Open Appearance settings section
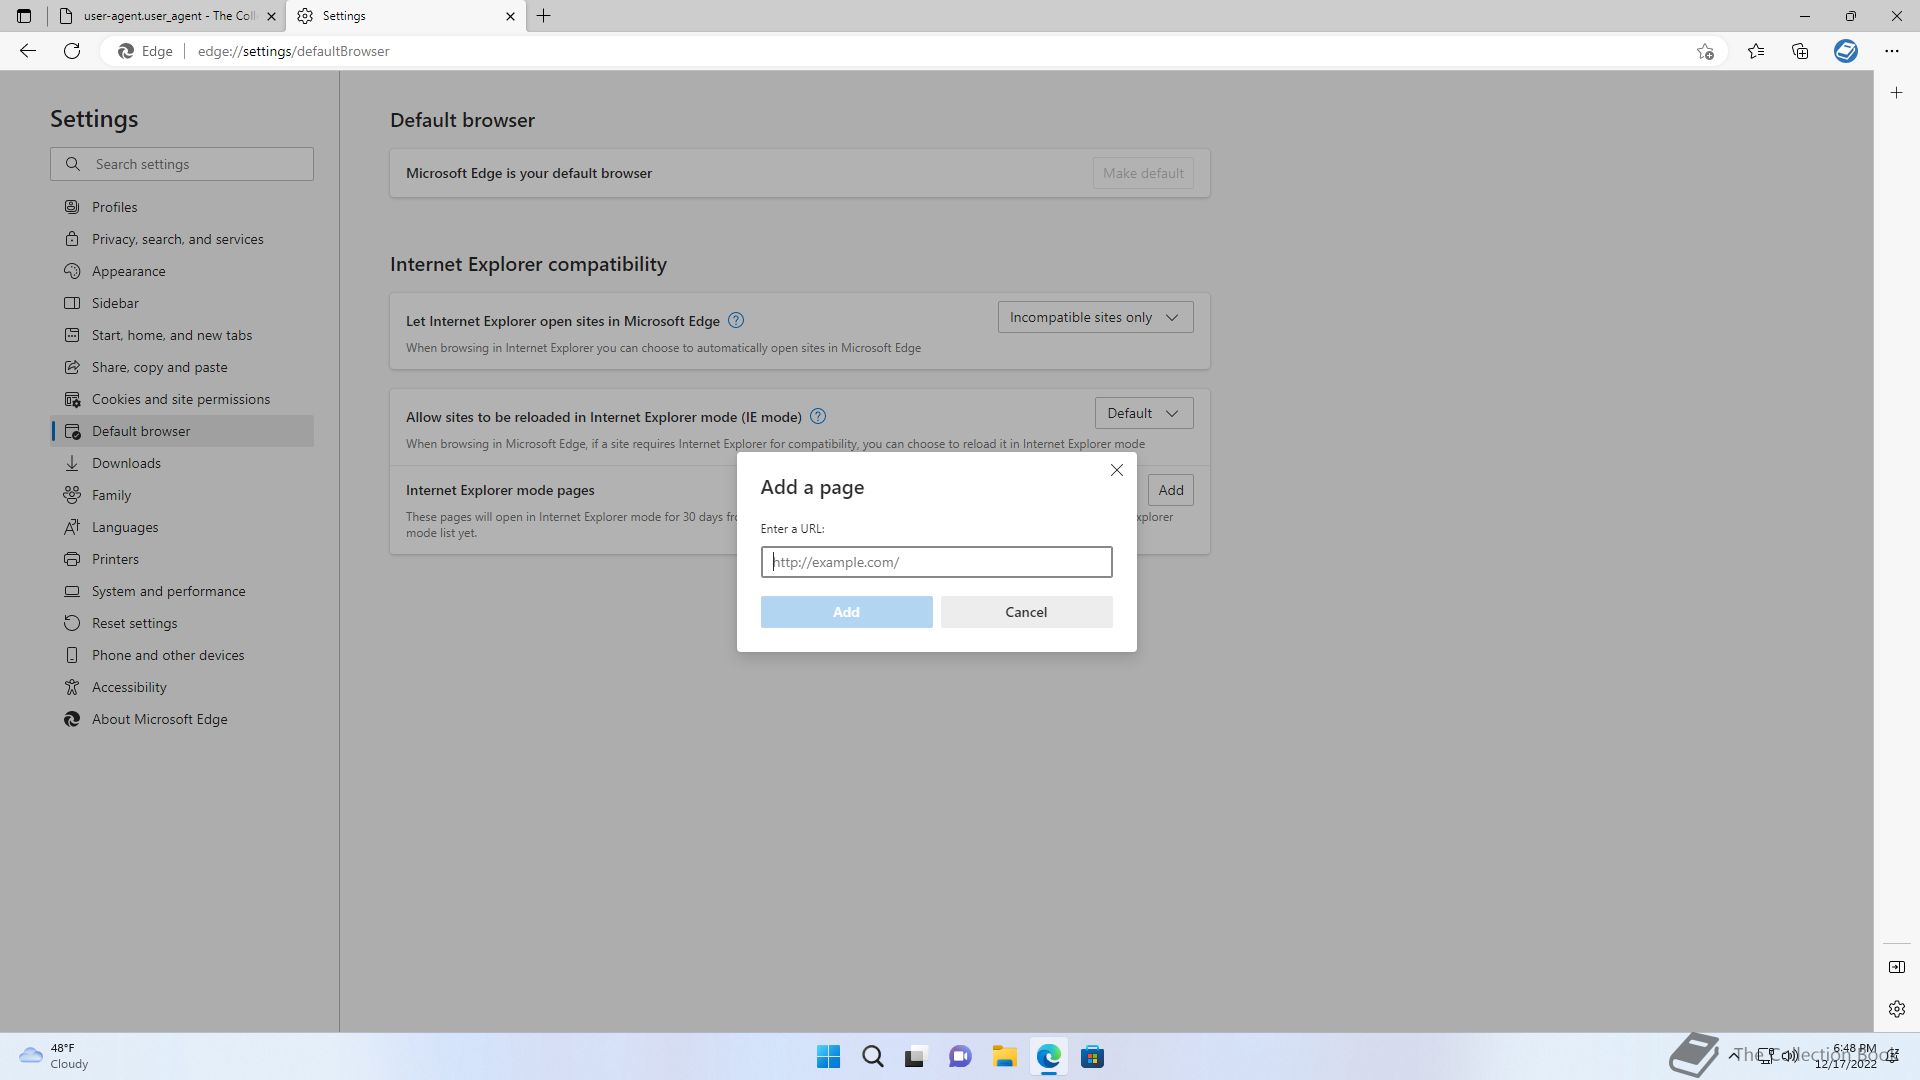This screenshot has width=1920, height=1080. [x=182, y=271]
